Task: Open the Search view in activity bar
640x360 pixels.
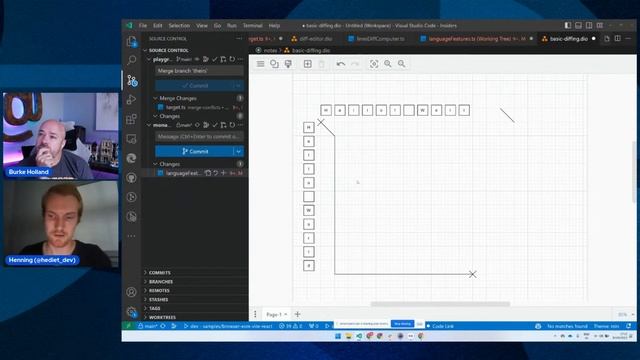Action: pyautogui.click(x=131, y=60)
